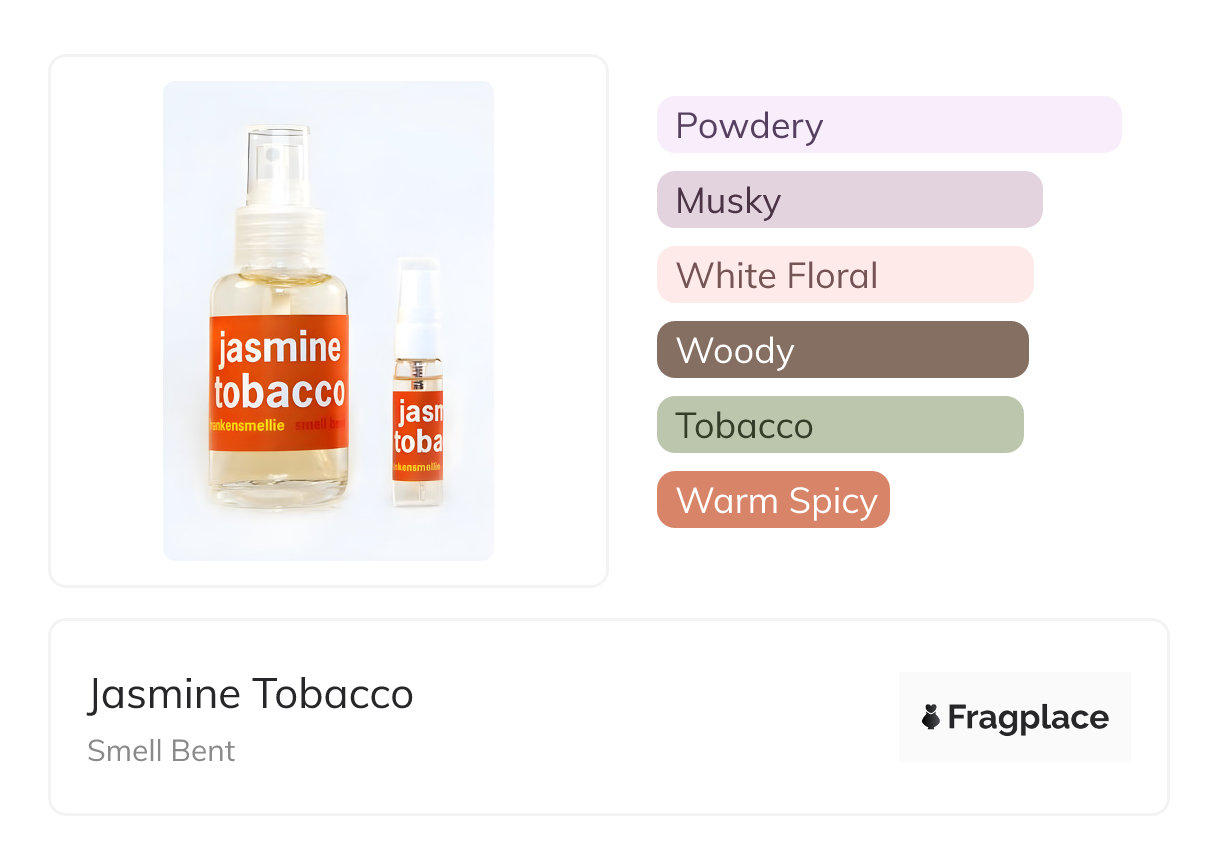Screen dimensions: 1218x864
Task: Click the yellow frankensmellie text on large bottle
Action: [247, 425]
